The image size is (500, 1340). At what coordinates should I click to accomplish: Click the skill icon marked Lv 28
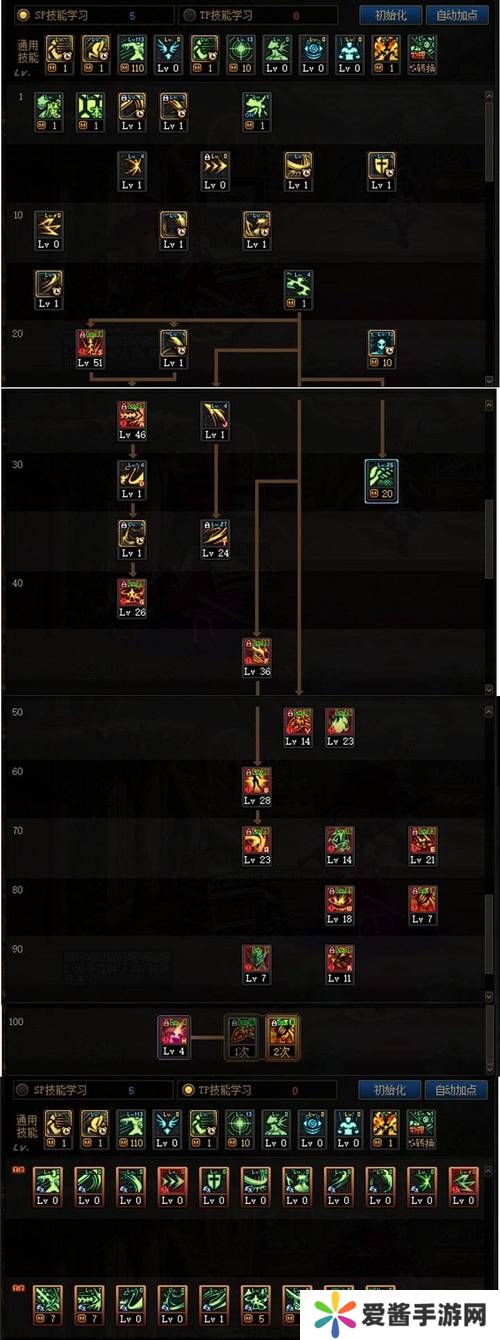click(257, 786)
